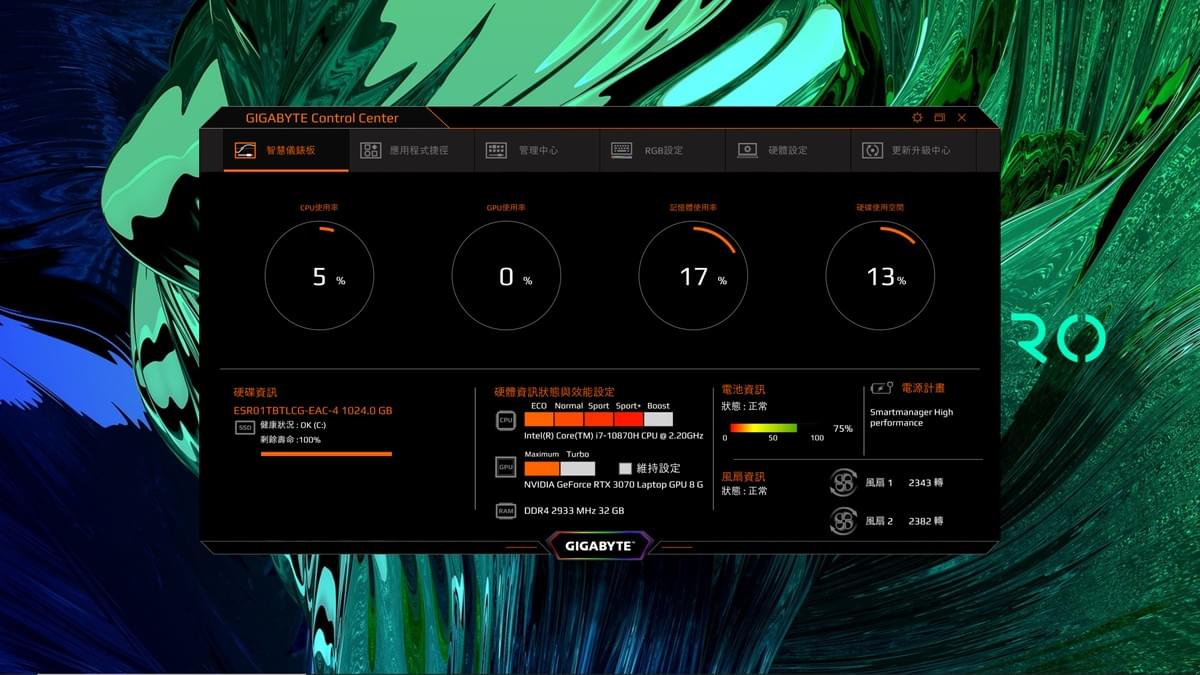Screen dimensions: 1200x675
Task: Click the 75% battery percentage value
Action: point(843,428)
